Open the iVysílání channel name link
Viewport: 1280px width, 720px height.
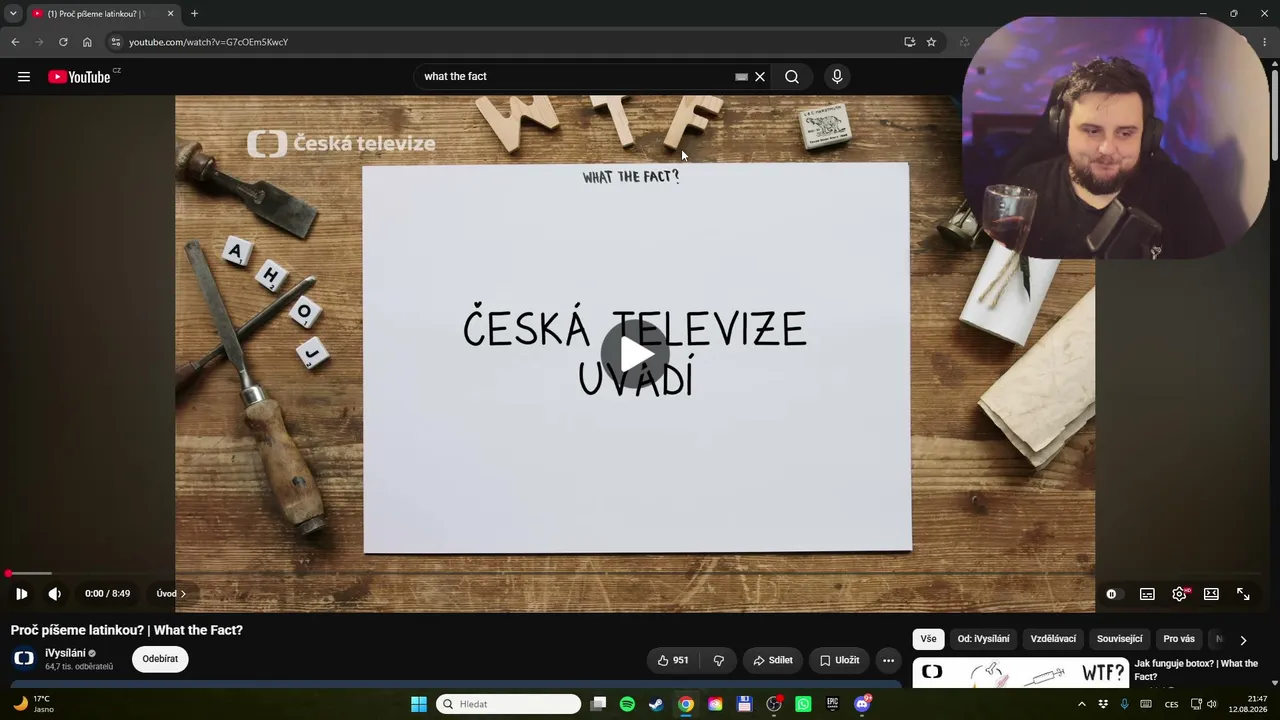coord(65,653)
